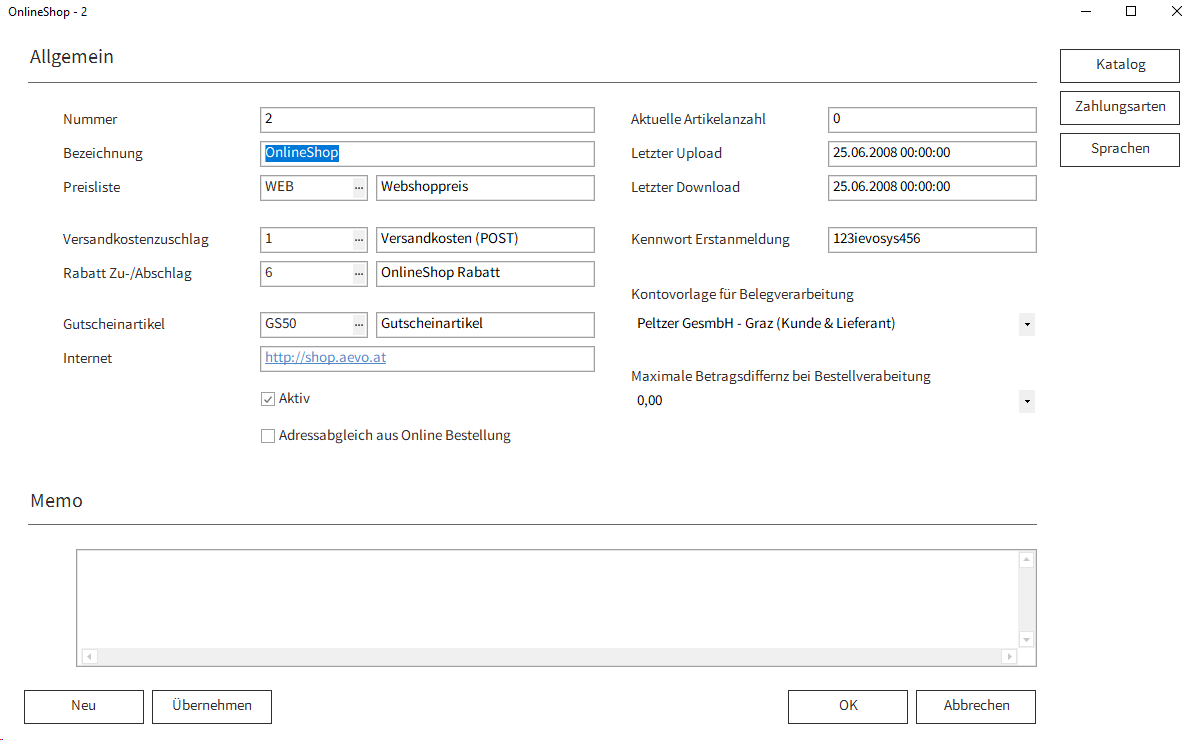
Task: Open the Sprachen section
Action: click(1120, 149)
